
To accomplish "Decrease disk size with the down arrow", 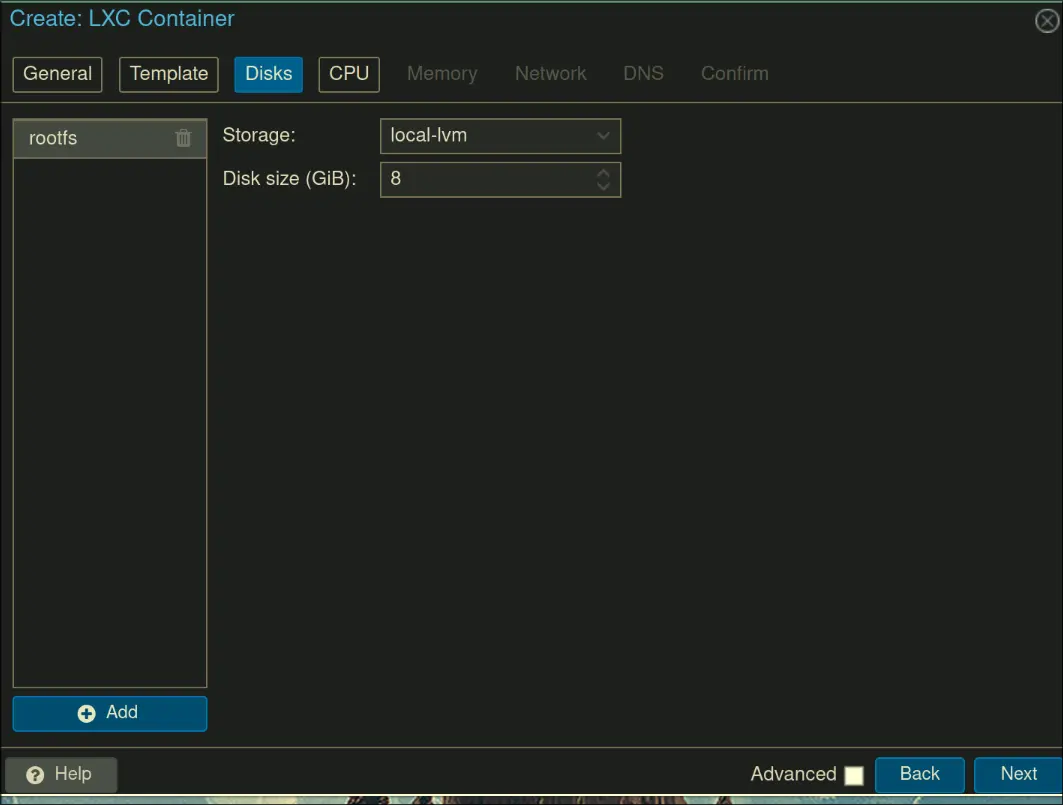I will [603, 186].
